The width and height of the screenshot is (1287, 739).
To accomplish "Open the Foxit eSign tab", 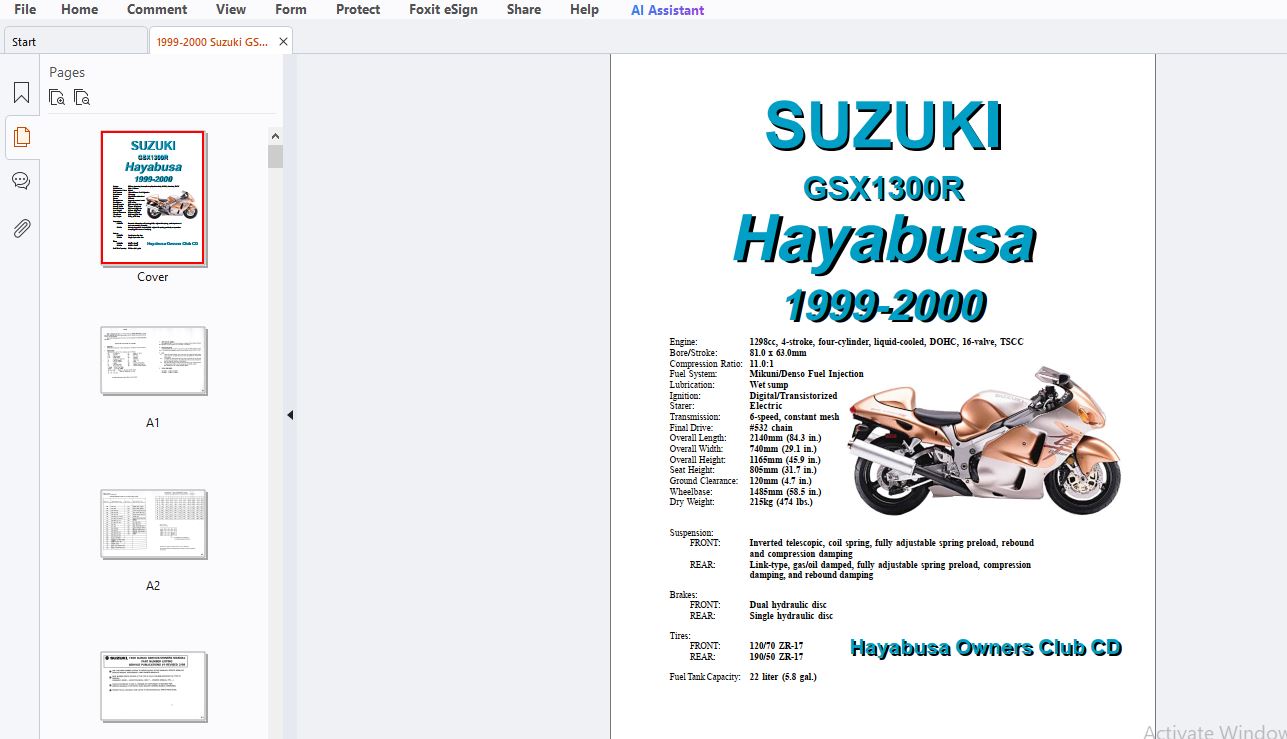I will pyautogui.click(x=443, y=10).
